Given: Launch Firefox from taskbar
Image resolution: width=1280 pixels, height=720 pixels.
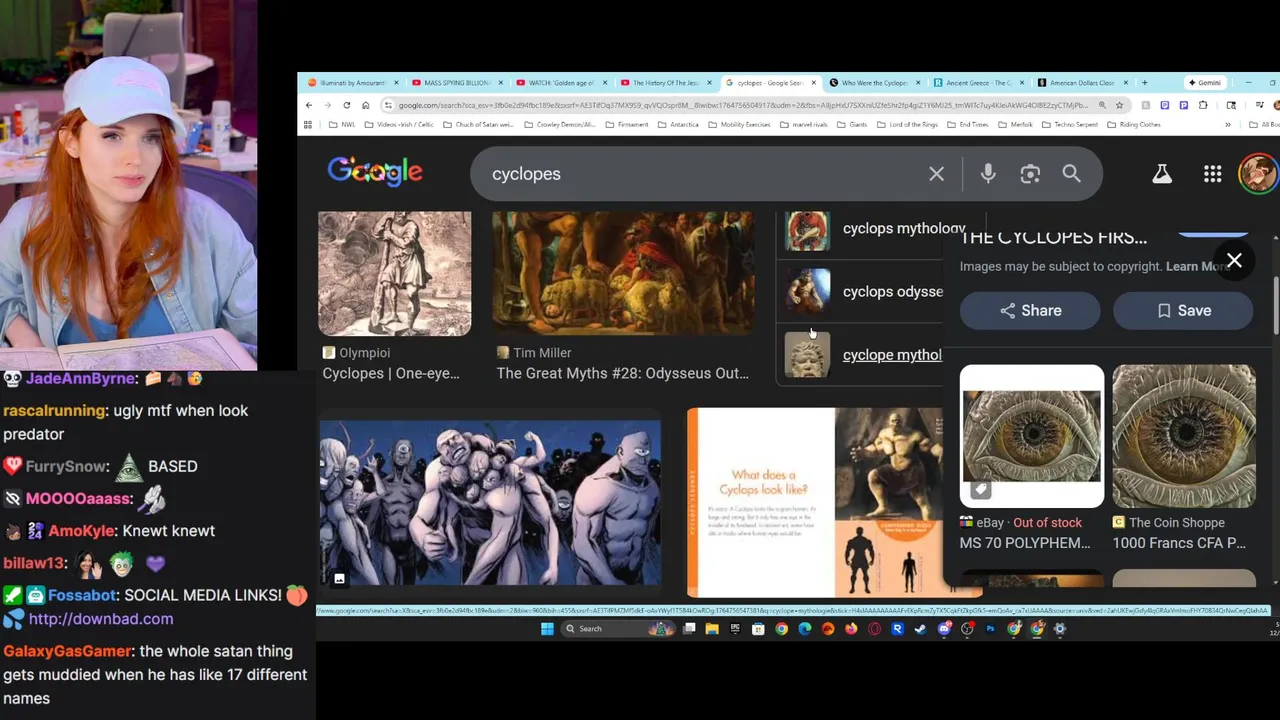Looking at the screenshot, I should (851, 629).
